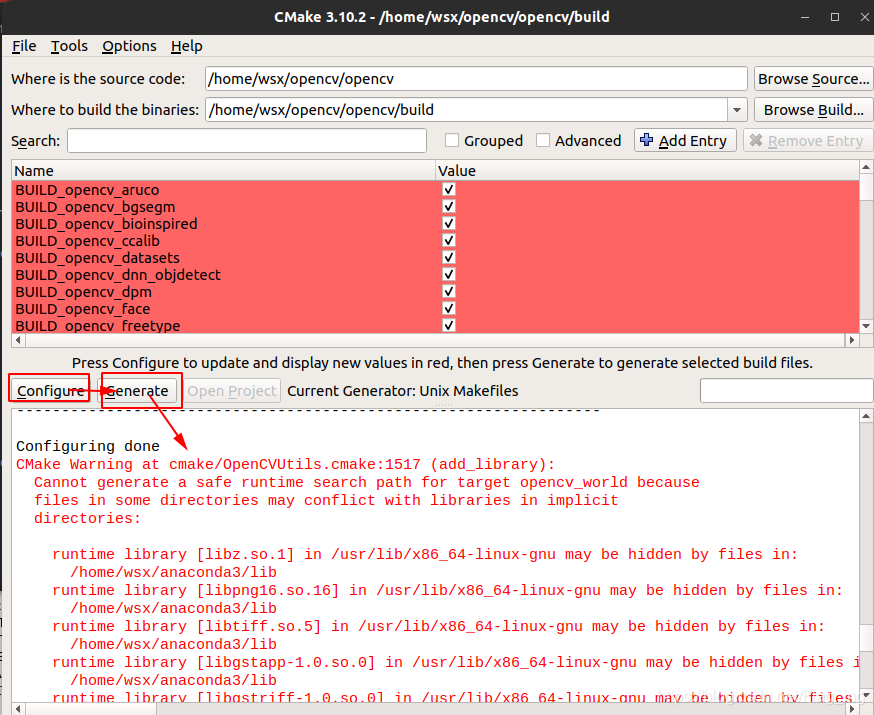Screen dimensions: 874x715
Task: Click the CMake Warning at OpenCVUtils.cmake line
Action: (285, 464)
